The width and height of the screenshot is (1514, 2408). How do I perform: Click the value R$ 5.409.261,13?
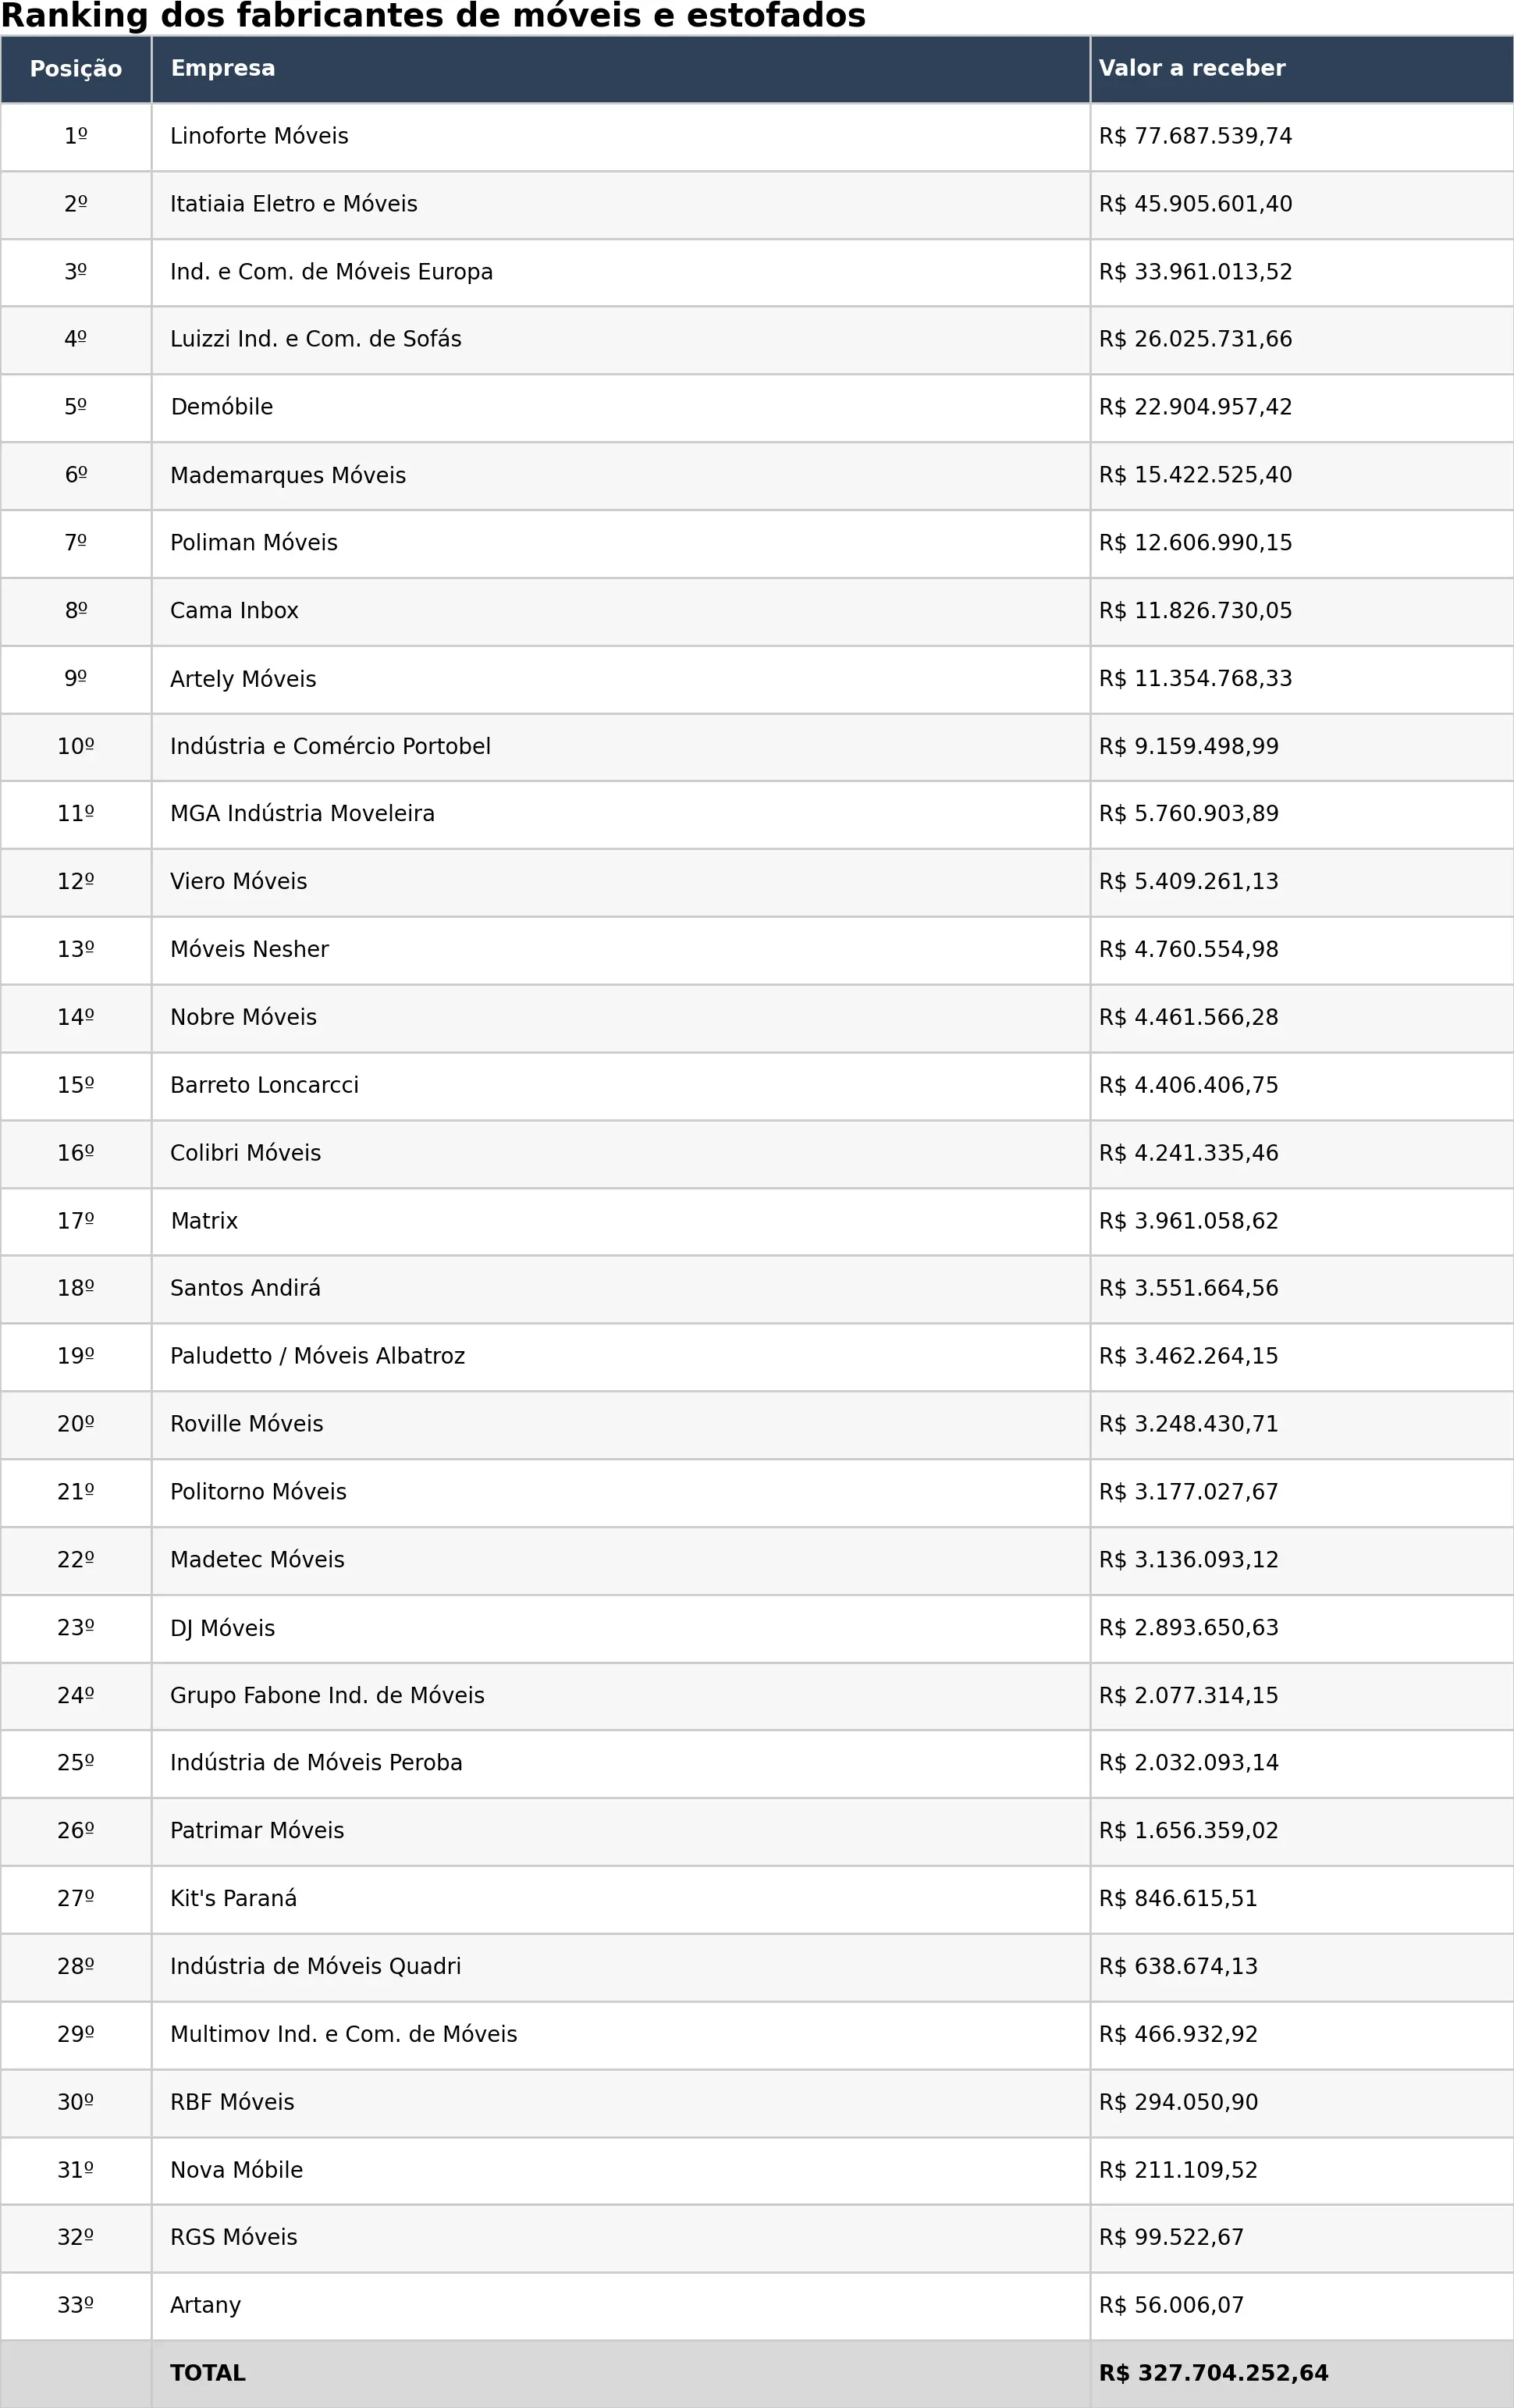pos(1188,882)
